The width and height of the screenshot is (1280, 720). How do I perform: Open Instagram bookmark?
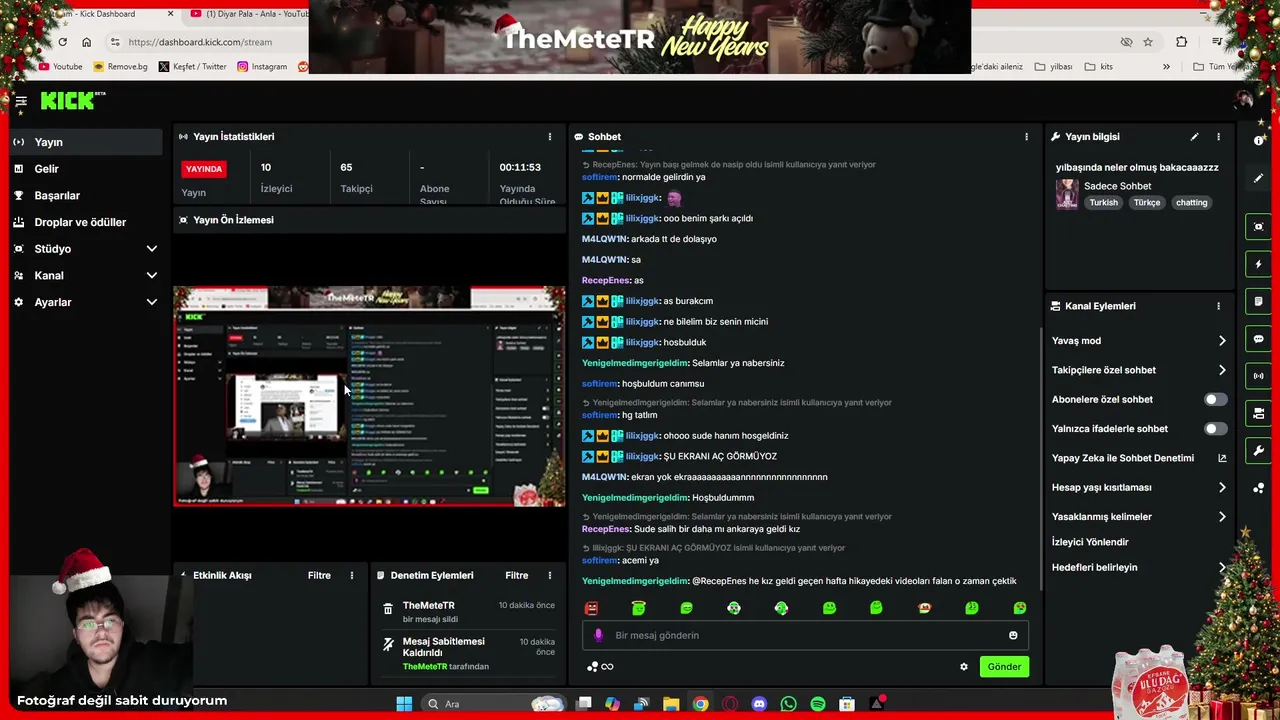click(262, 67)
